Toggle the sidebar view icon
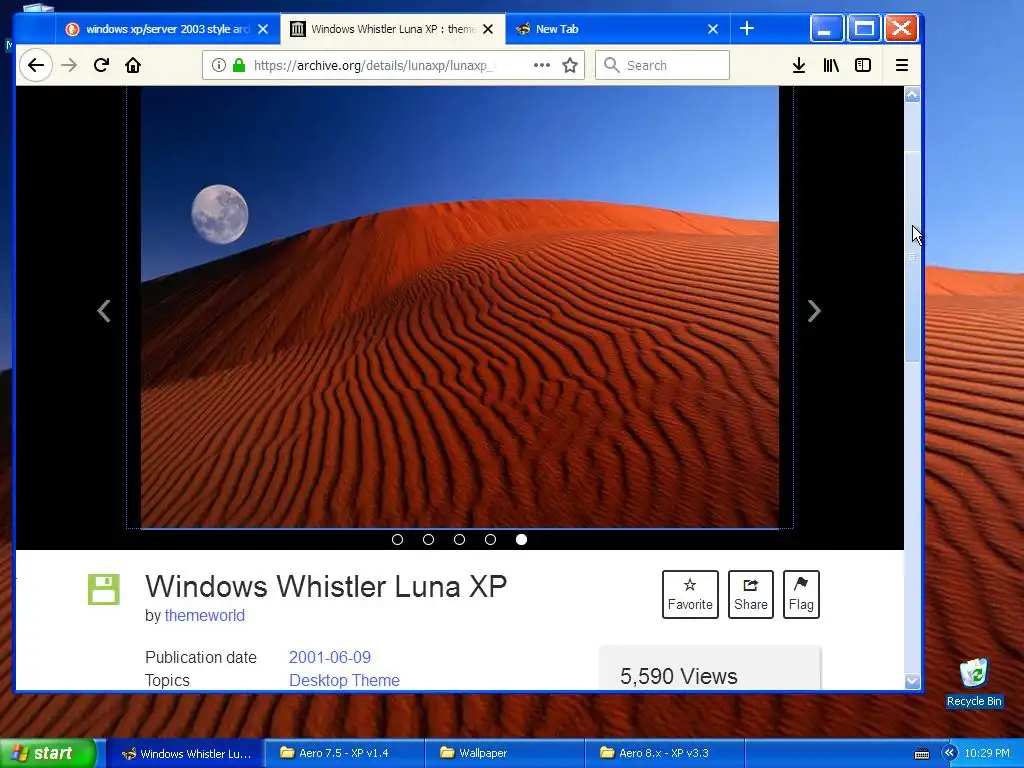Image resolution: width=1024 pixels, height=768 pixels. (863, 65)
